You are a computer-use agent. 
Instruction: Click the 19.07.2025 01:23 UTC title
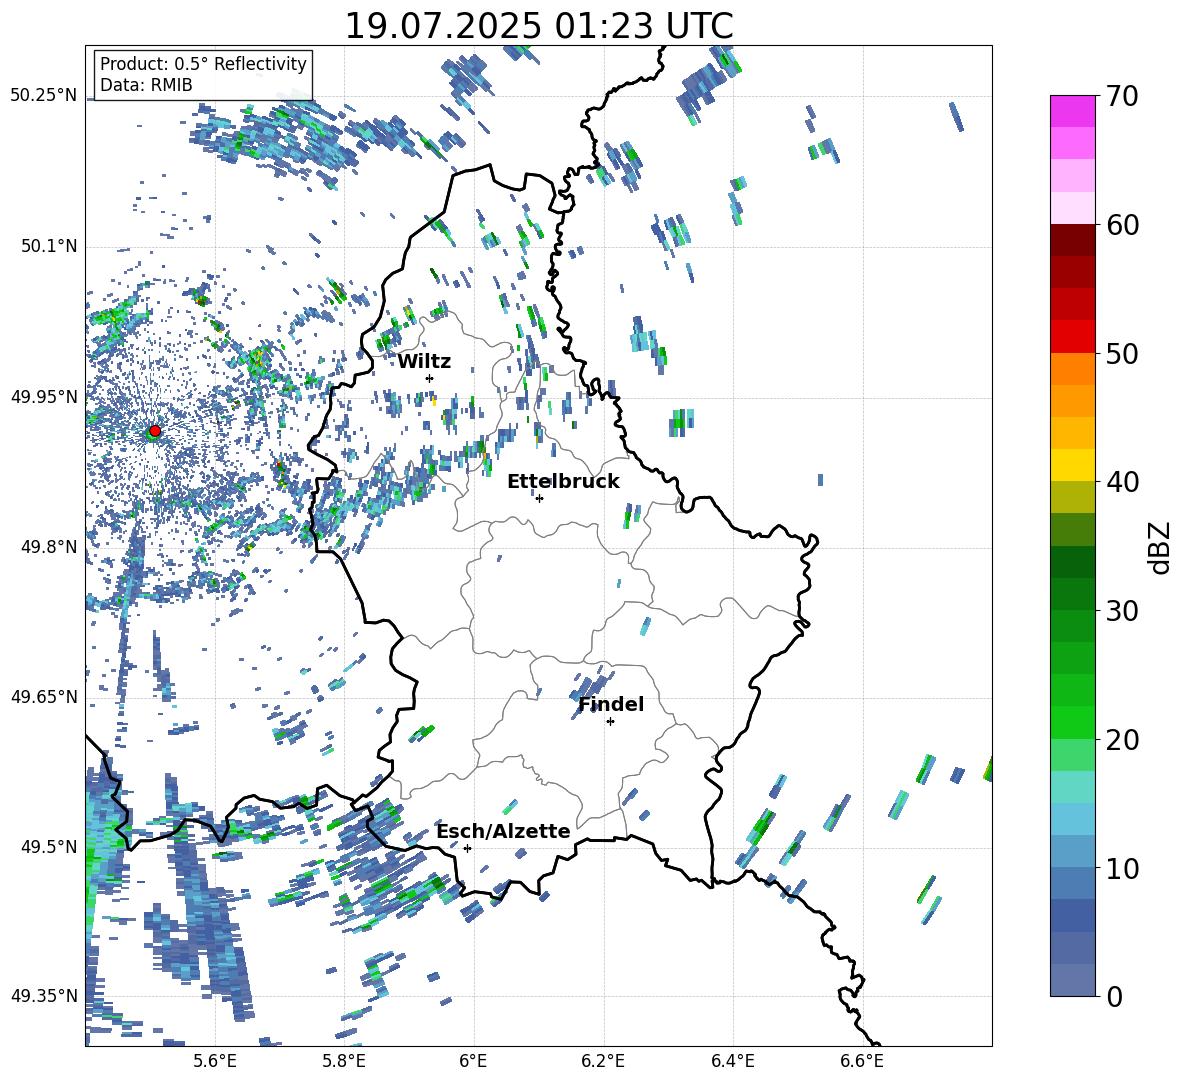coord(539,26)
